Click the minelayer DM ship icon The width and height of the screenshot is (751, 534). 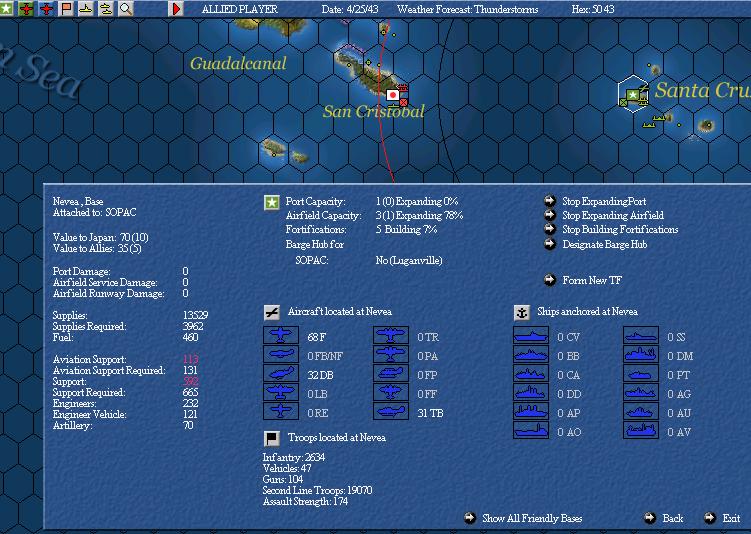tap(641, 354)
